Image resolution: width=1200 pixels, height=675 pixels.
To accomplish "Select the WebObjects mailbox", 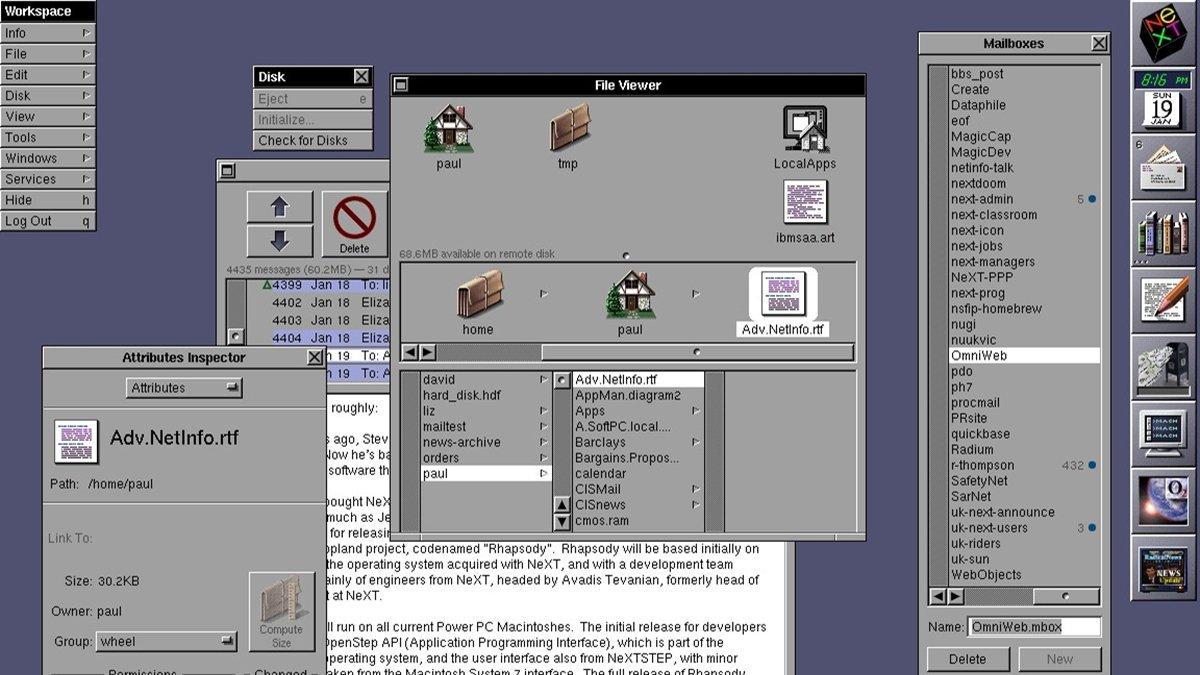I will (x=1024, y=575).
